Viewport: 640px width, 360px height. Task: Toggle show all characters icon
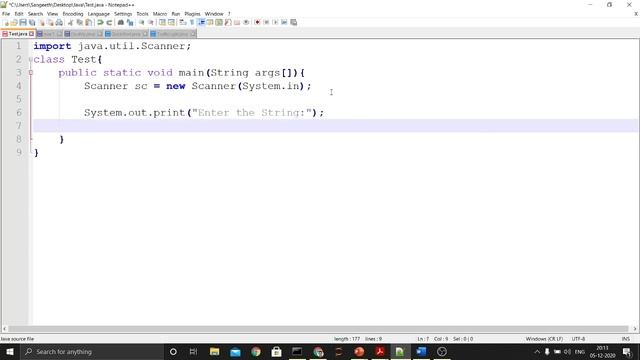pos(191,22)
